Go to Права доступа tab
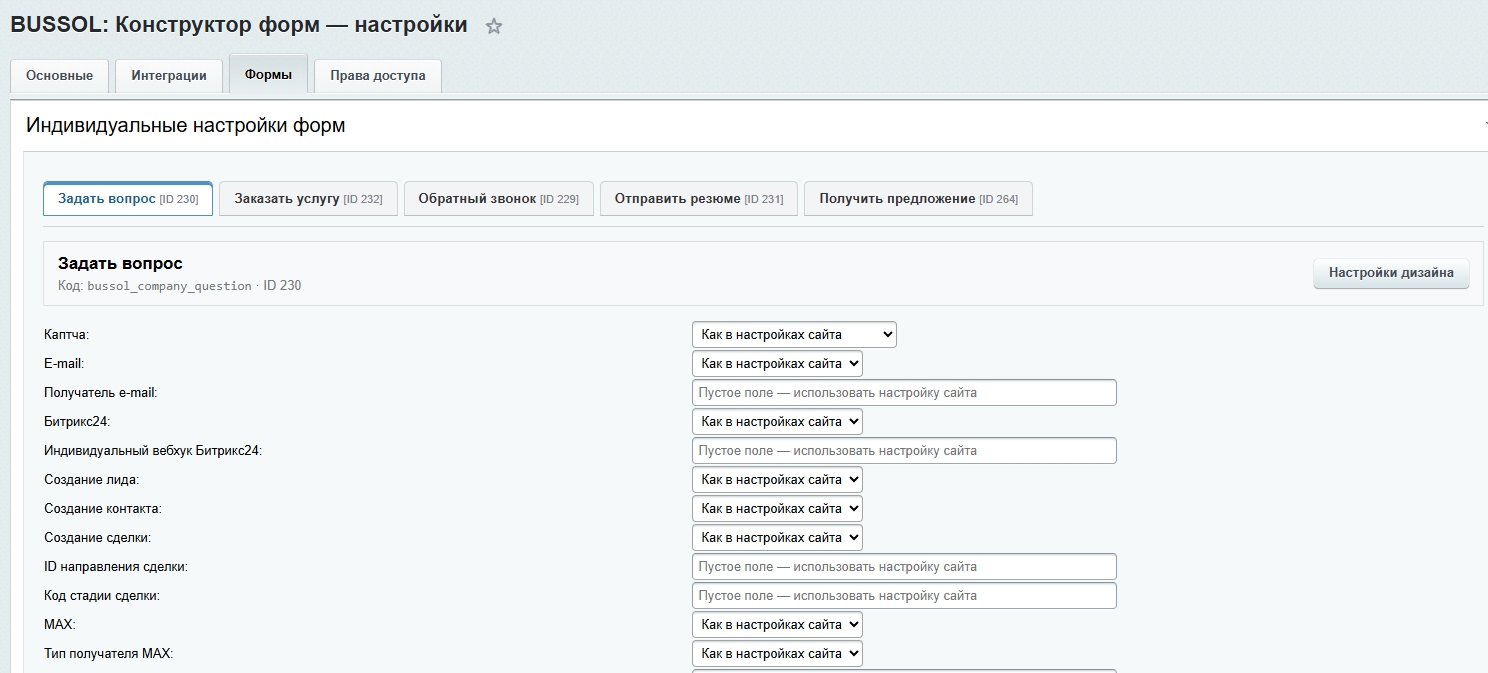The width and height of the screenshot is (1488, 673). 378,75
